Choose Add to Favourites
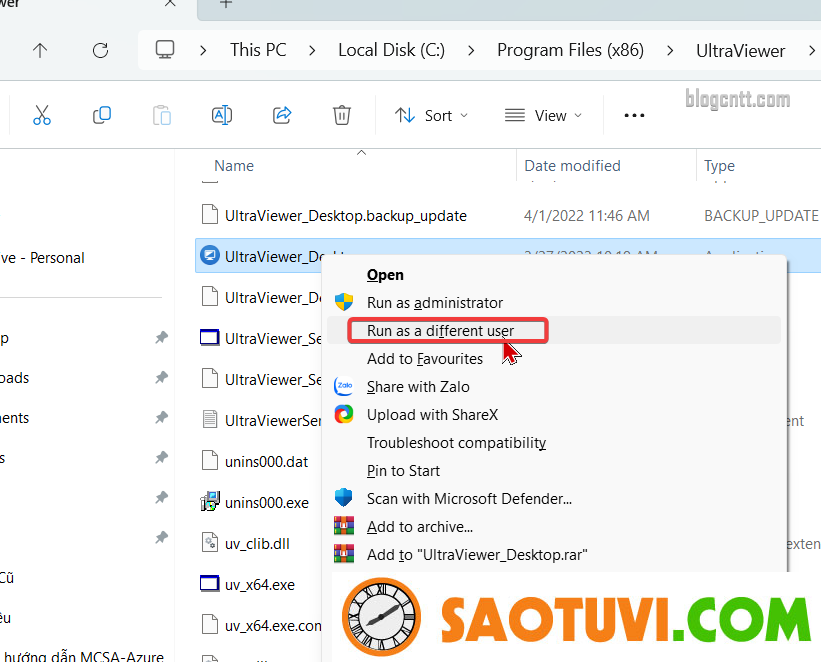This screenshot has width=821, height=662. 425,359
